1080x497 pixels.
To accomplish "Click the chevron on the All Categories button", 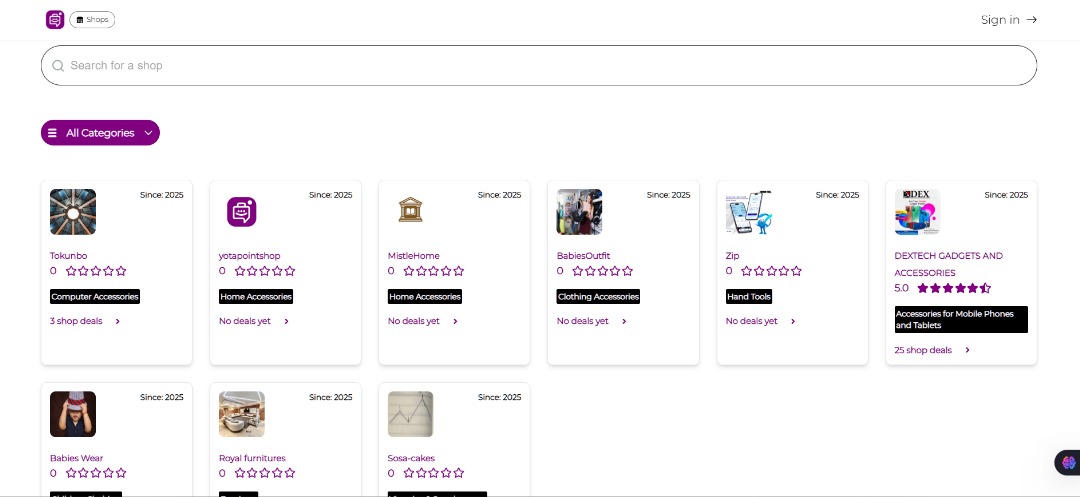I will [x=148, y=133].
